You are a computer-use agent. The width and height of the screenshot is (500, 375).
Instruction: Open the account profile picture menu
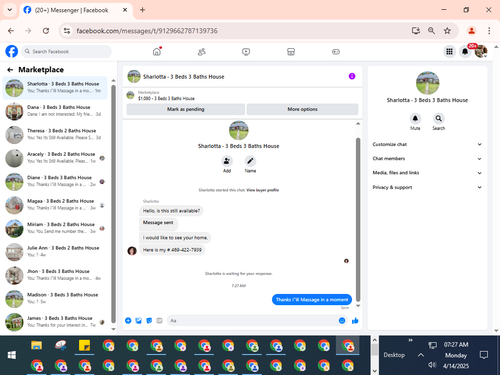click(481, 51)
